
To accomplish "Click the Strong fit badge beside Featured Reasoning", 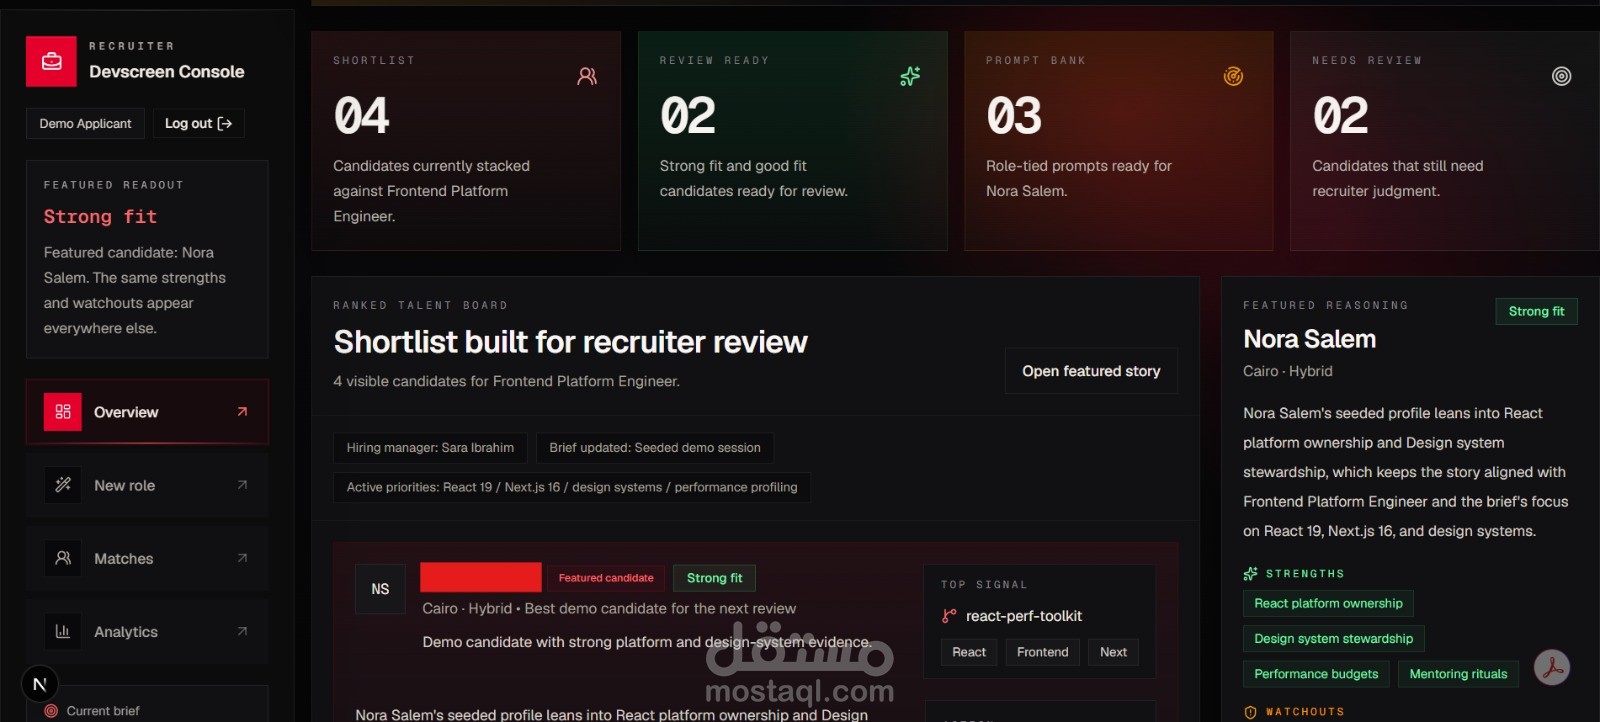I will pos(1536,311).
